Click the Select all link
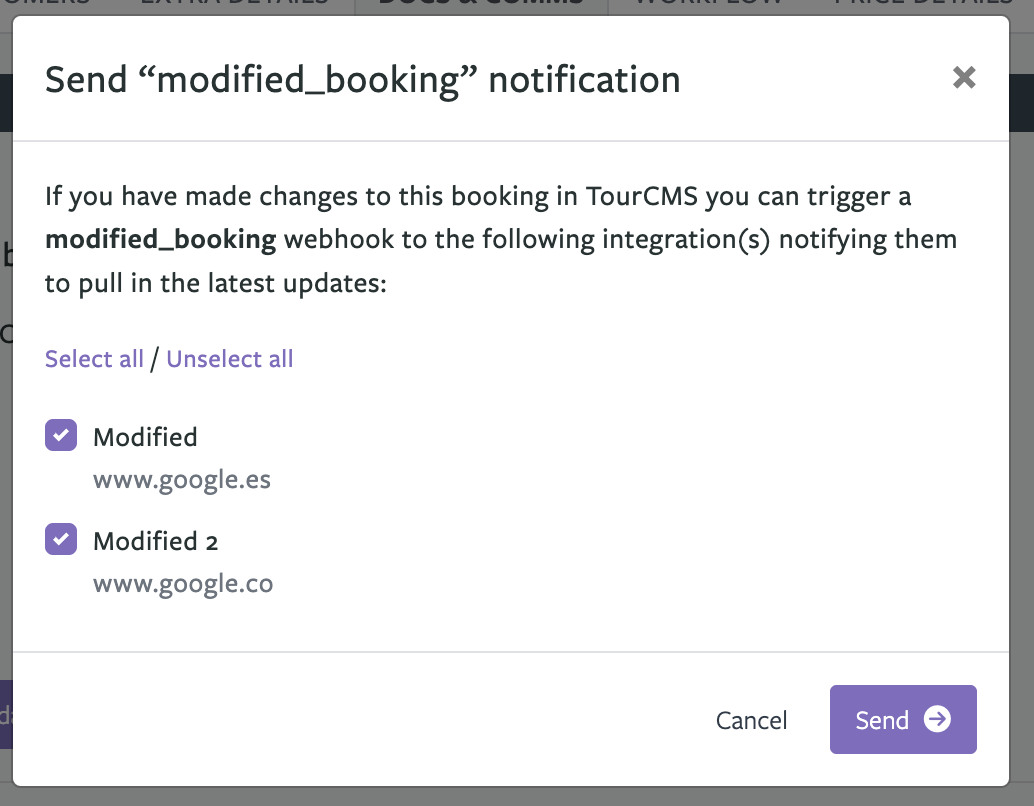1034x806 pixels. pos(94,359)
